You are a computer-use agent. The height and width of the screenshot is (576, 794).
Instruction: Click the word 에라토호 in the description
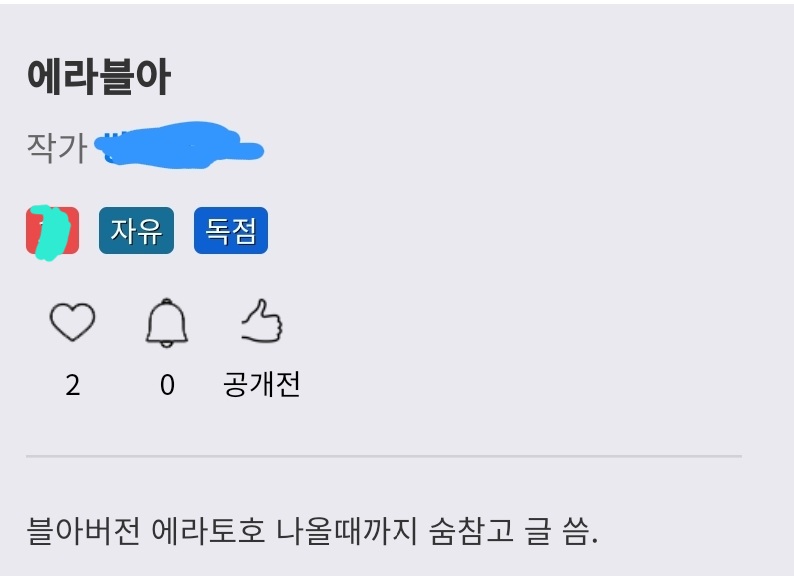(x=209, y=530)
